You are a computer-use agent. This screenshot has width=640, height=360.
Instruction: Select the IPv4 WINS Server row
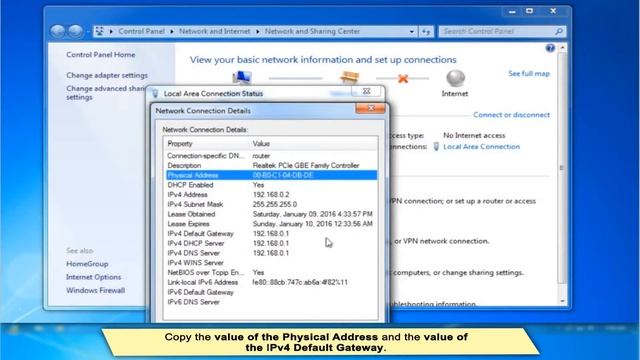click(271, 263)
